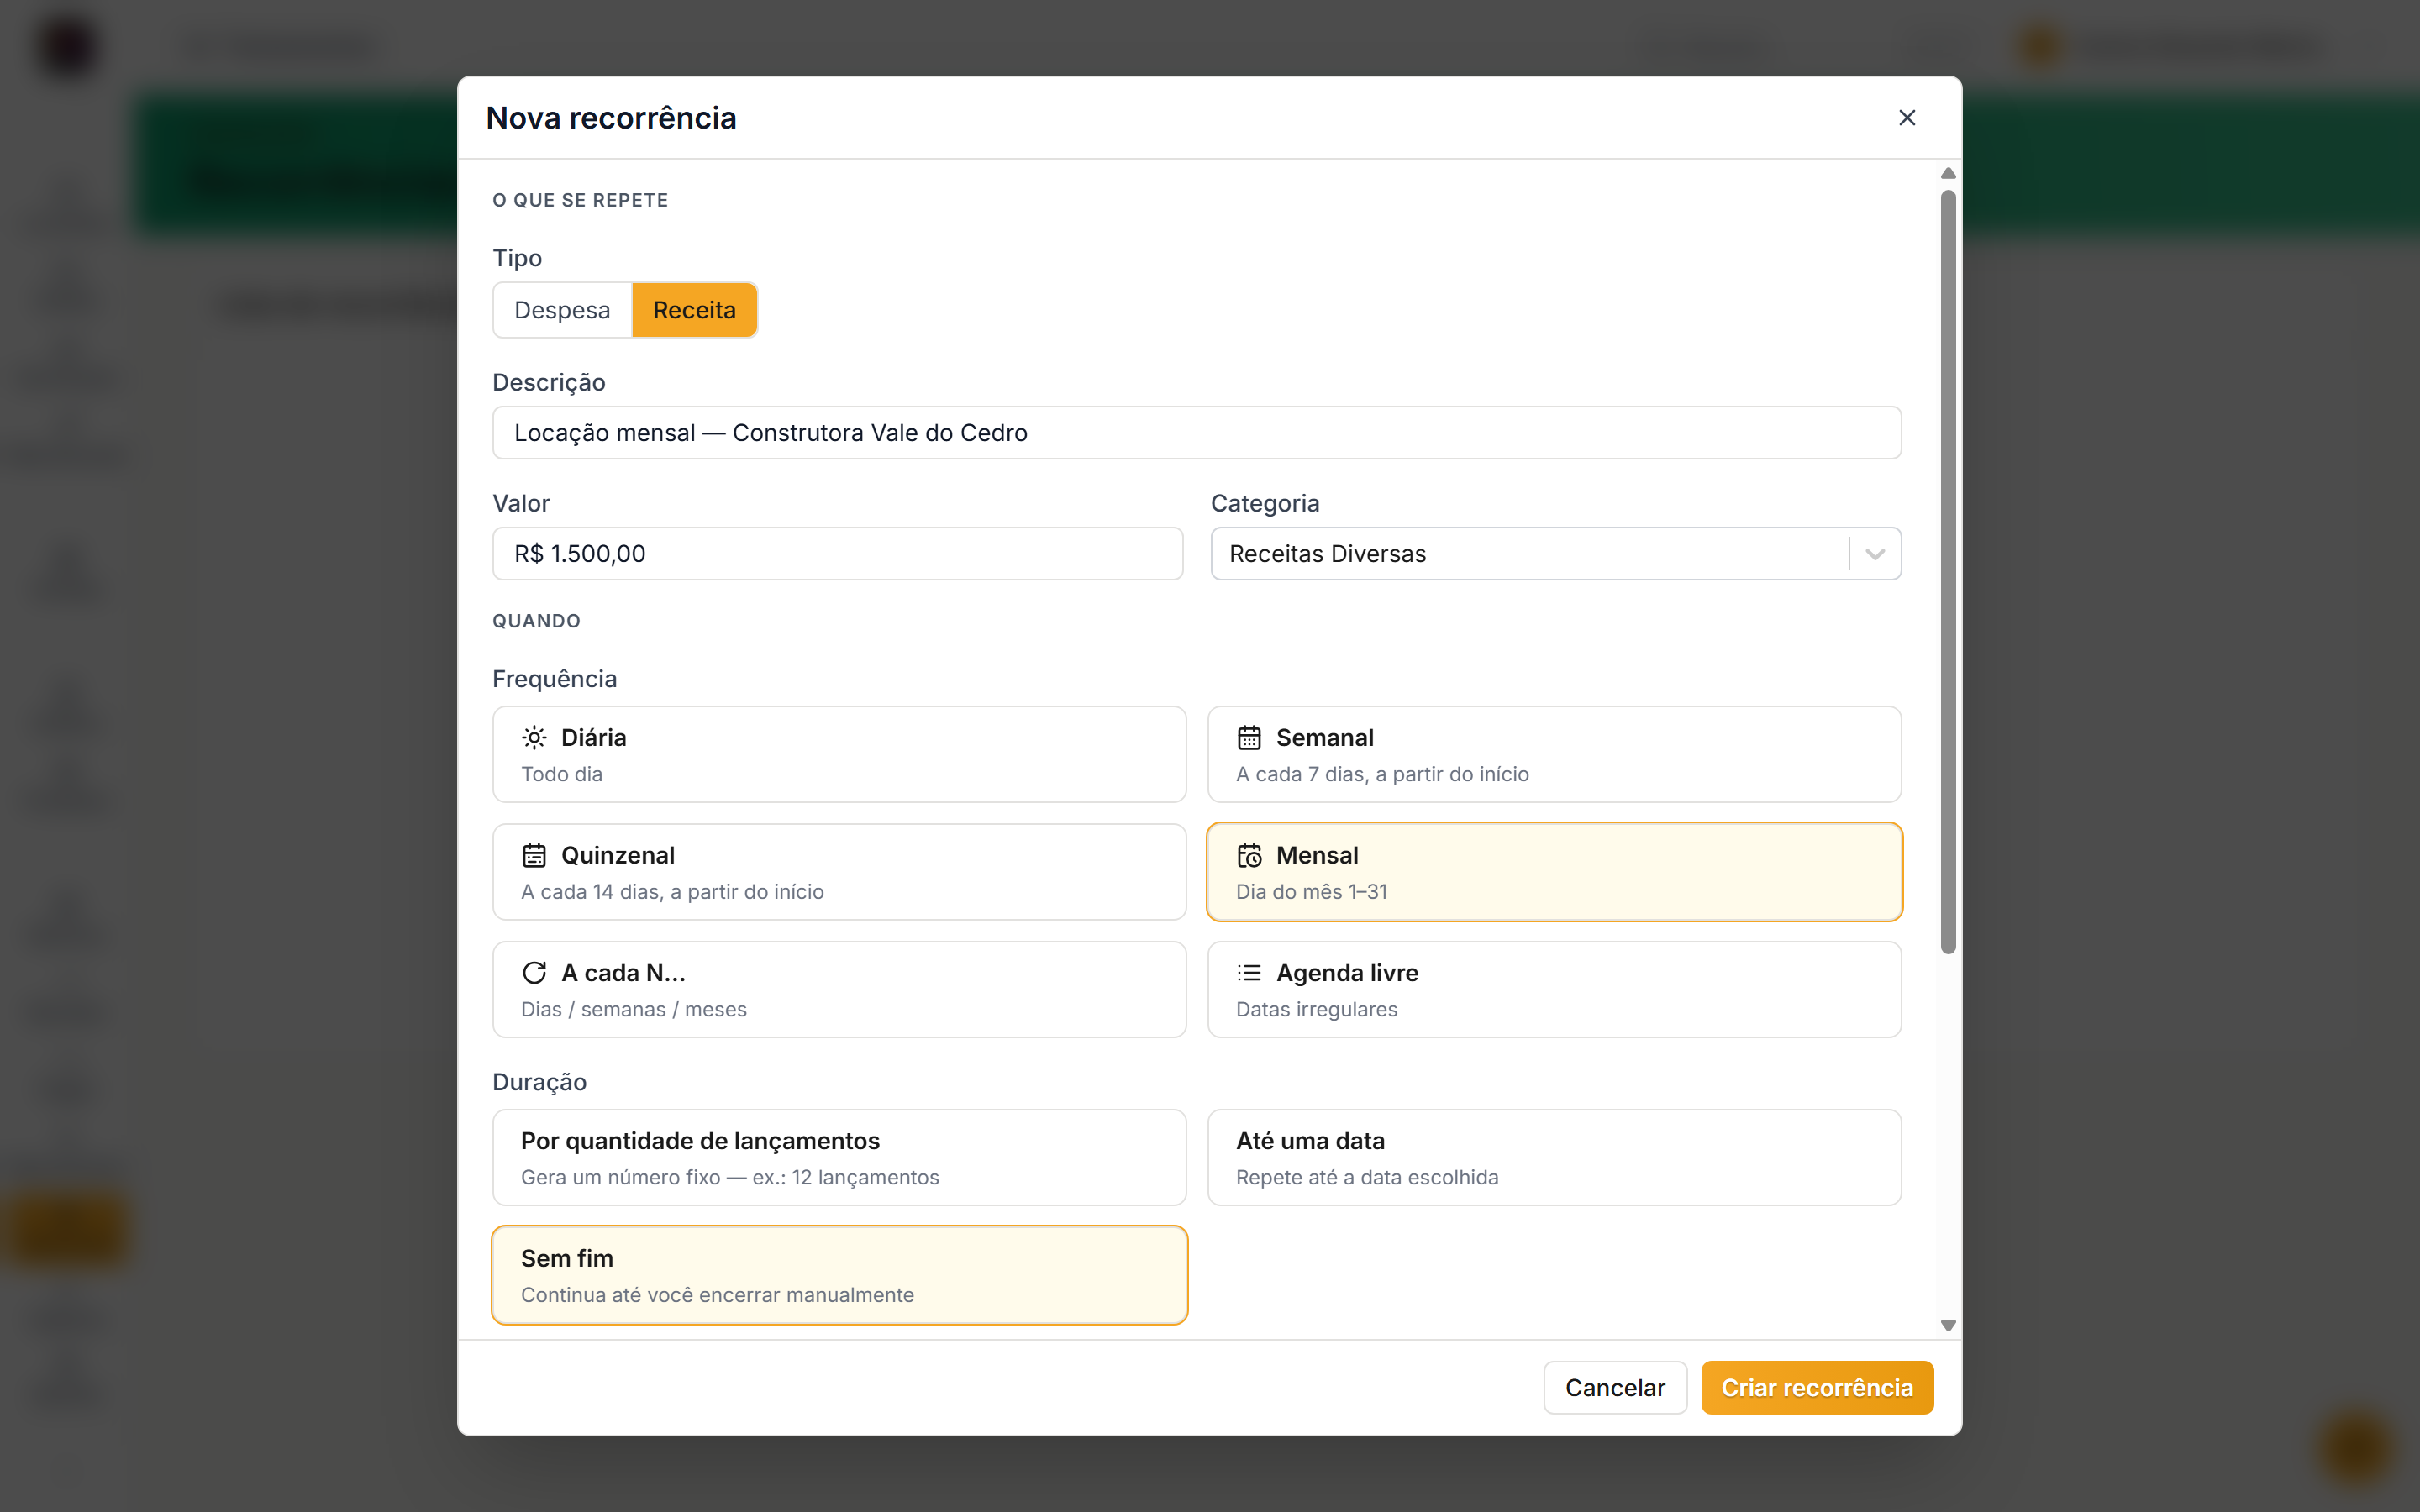Click the Valor input field
Viewport: 2420px width, 1512px height.
837,554
